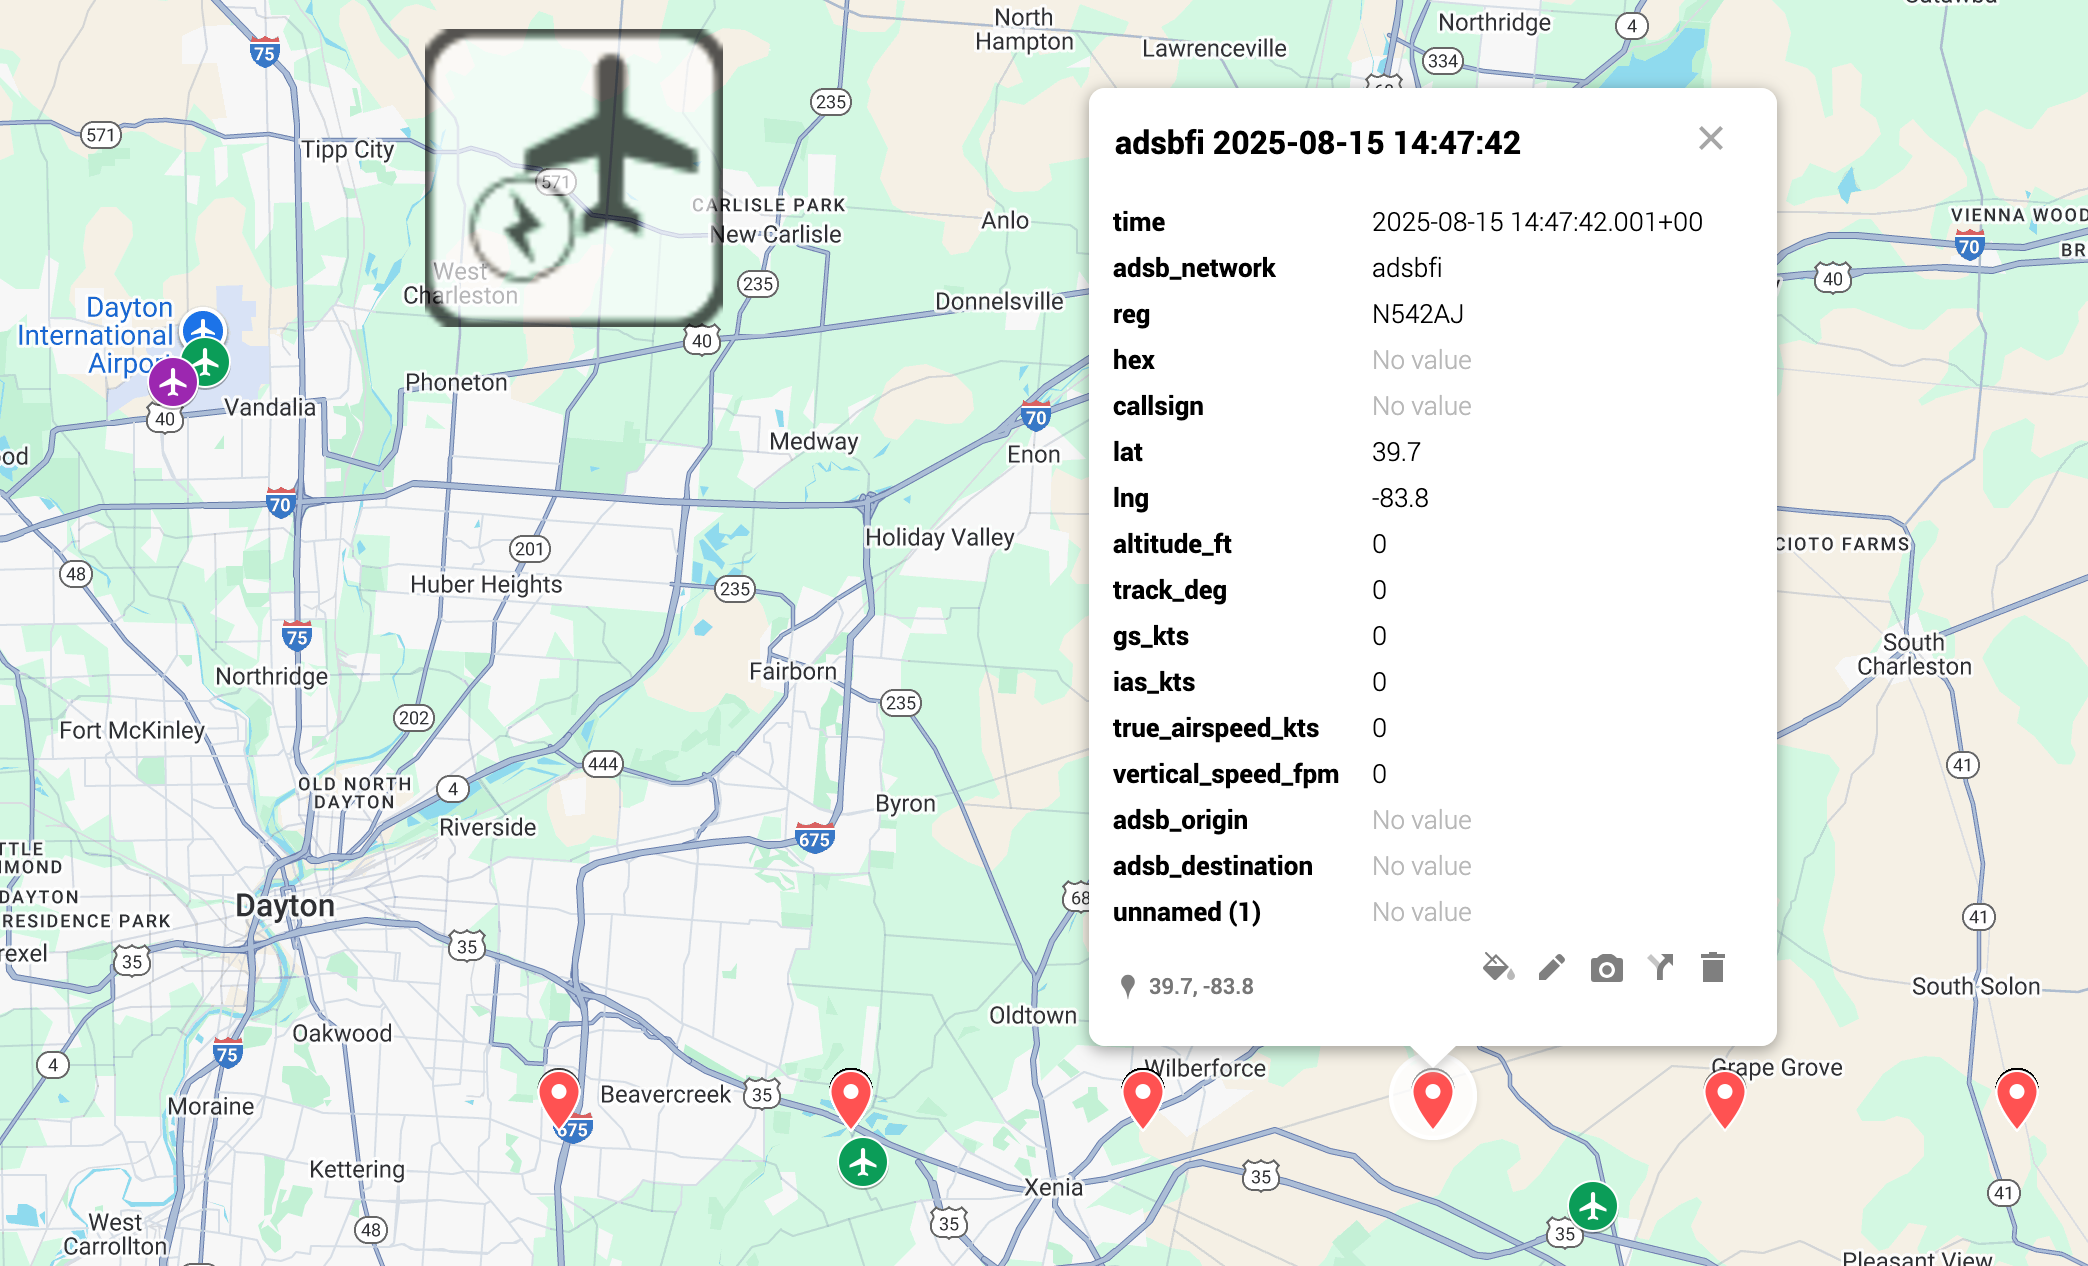Click the Dayton International Airport label
The image size is (2088, 1266).
[x=95, y=335]
